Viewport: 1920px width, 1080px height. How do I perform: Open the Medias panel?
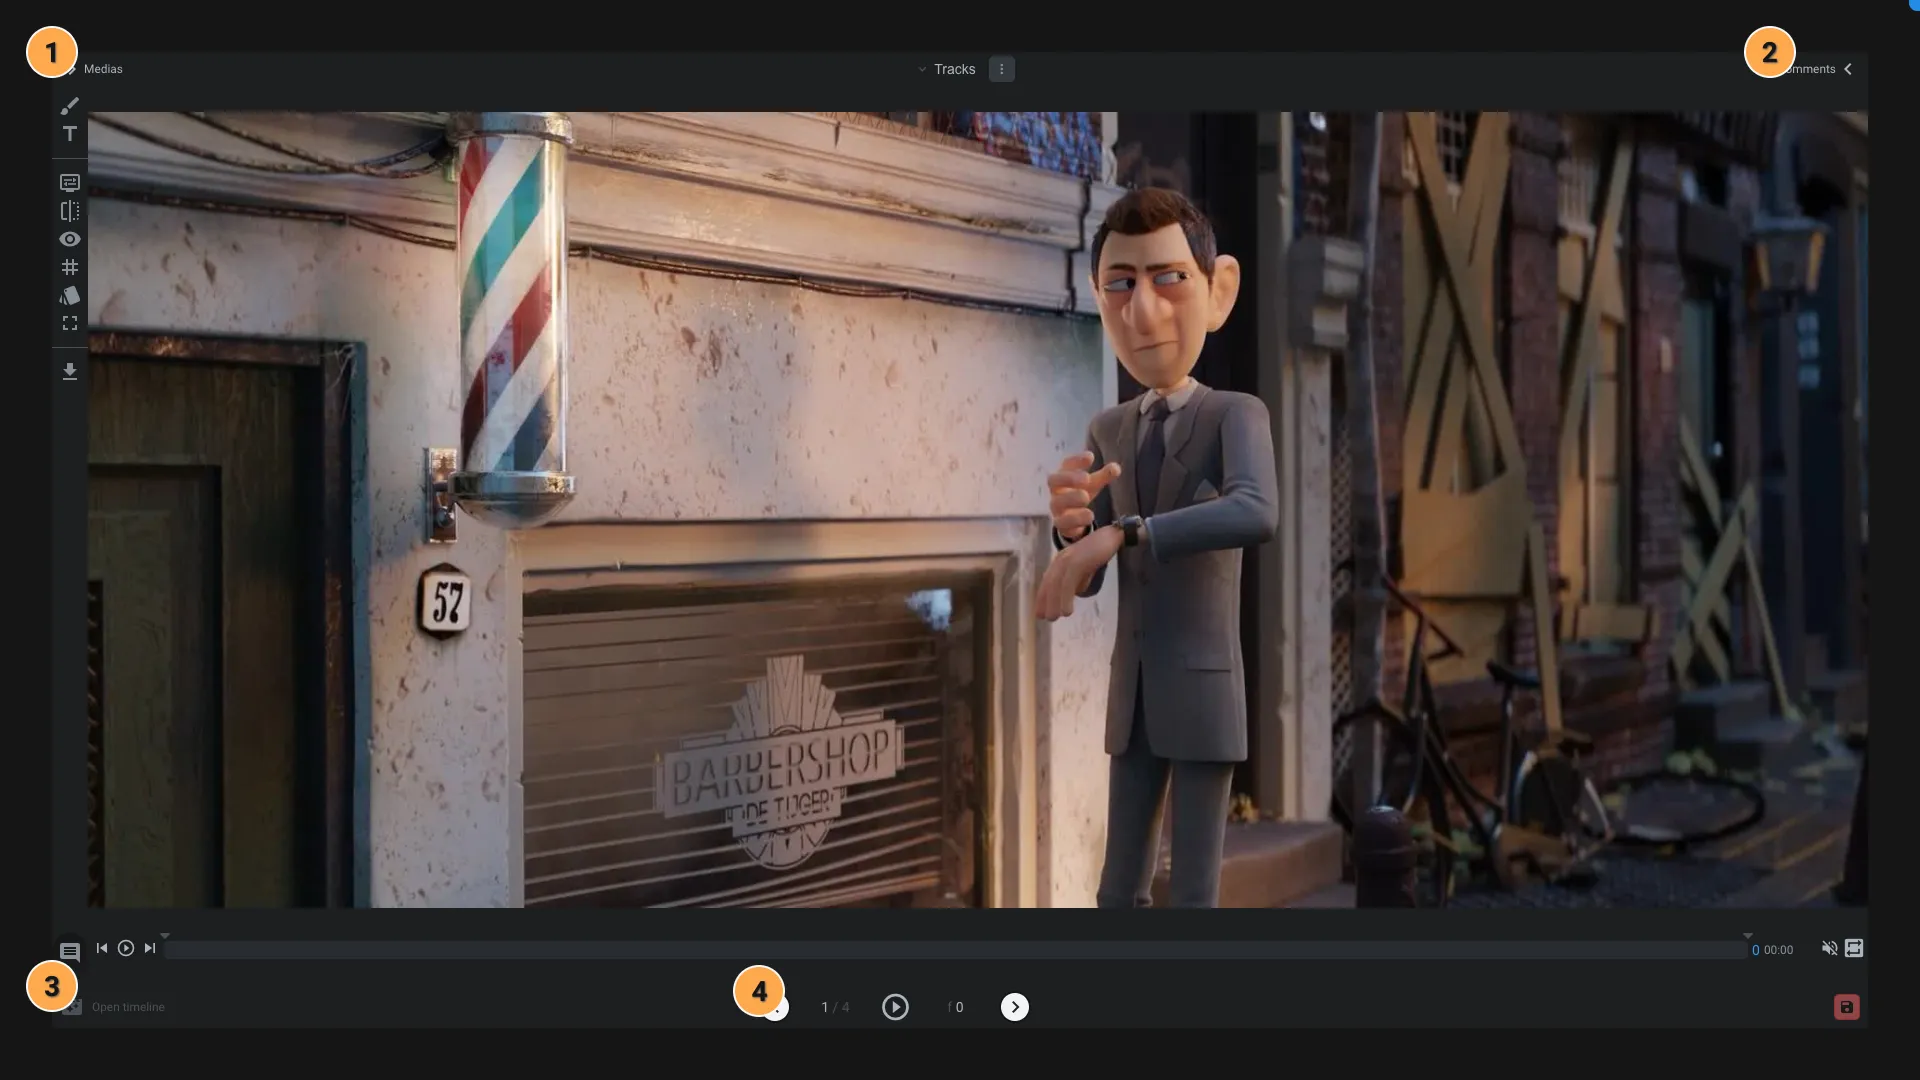pos(102,69)
